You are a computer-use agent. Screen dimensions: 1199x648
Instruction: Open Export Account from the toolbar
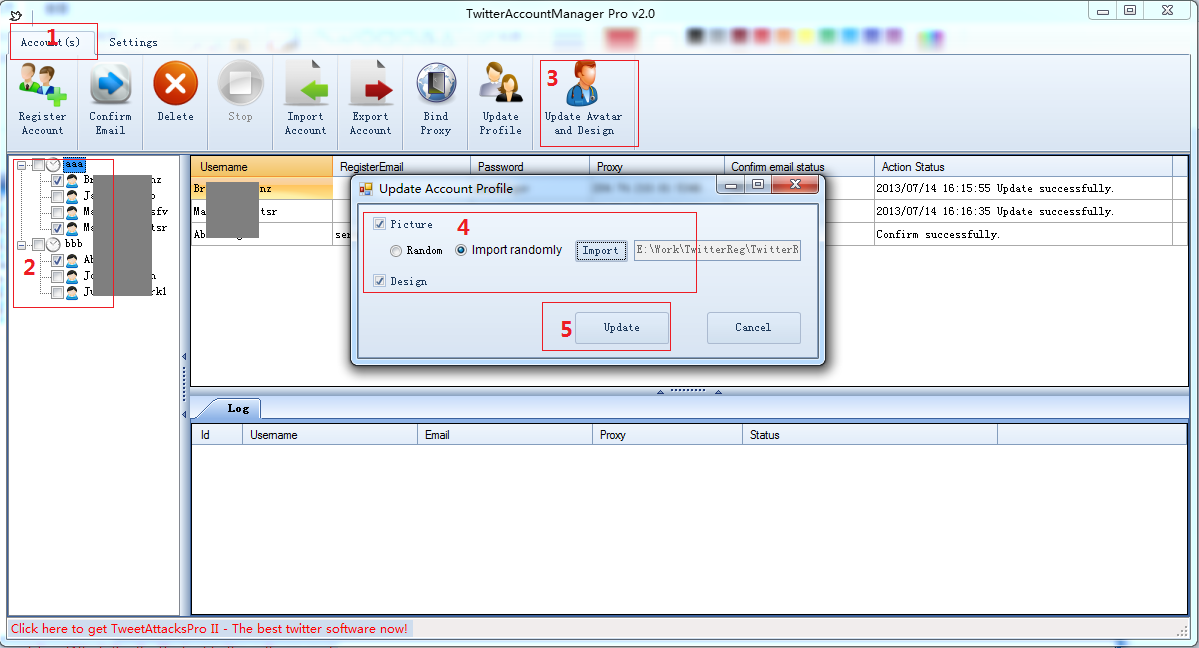pyautogui.click(x=371, y=84)
